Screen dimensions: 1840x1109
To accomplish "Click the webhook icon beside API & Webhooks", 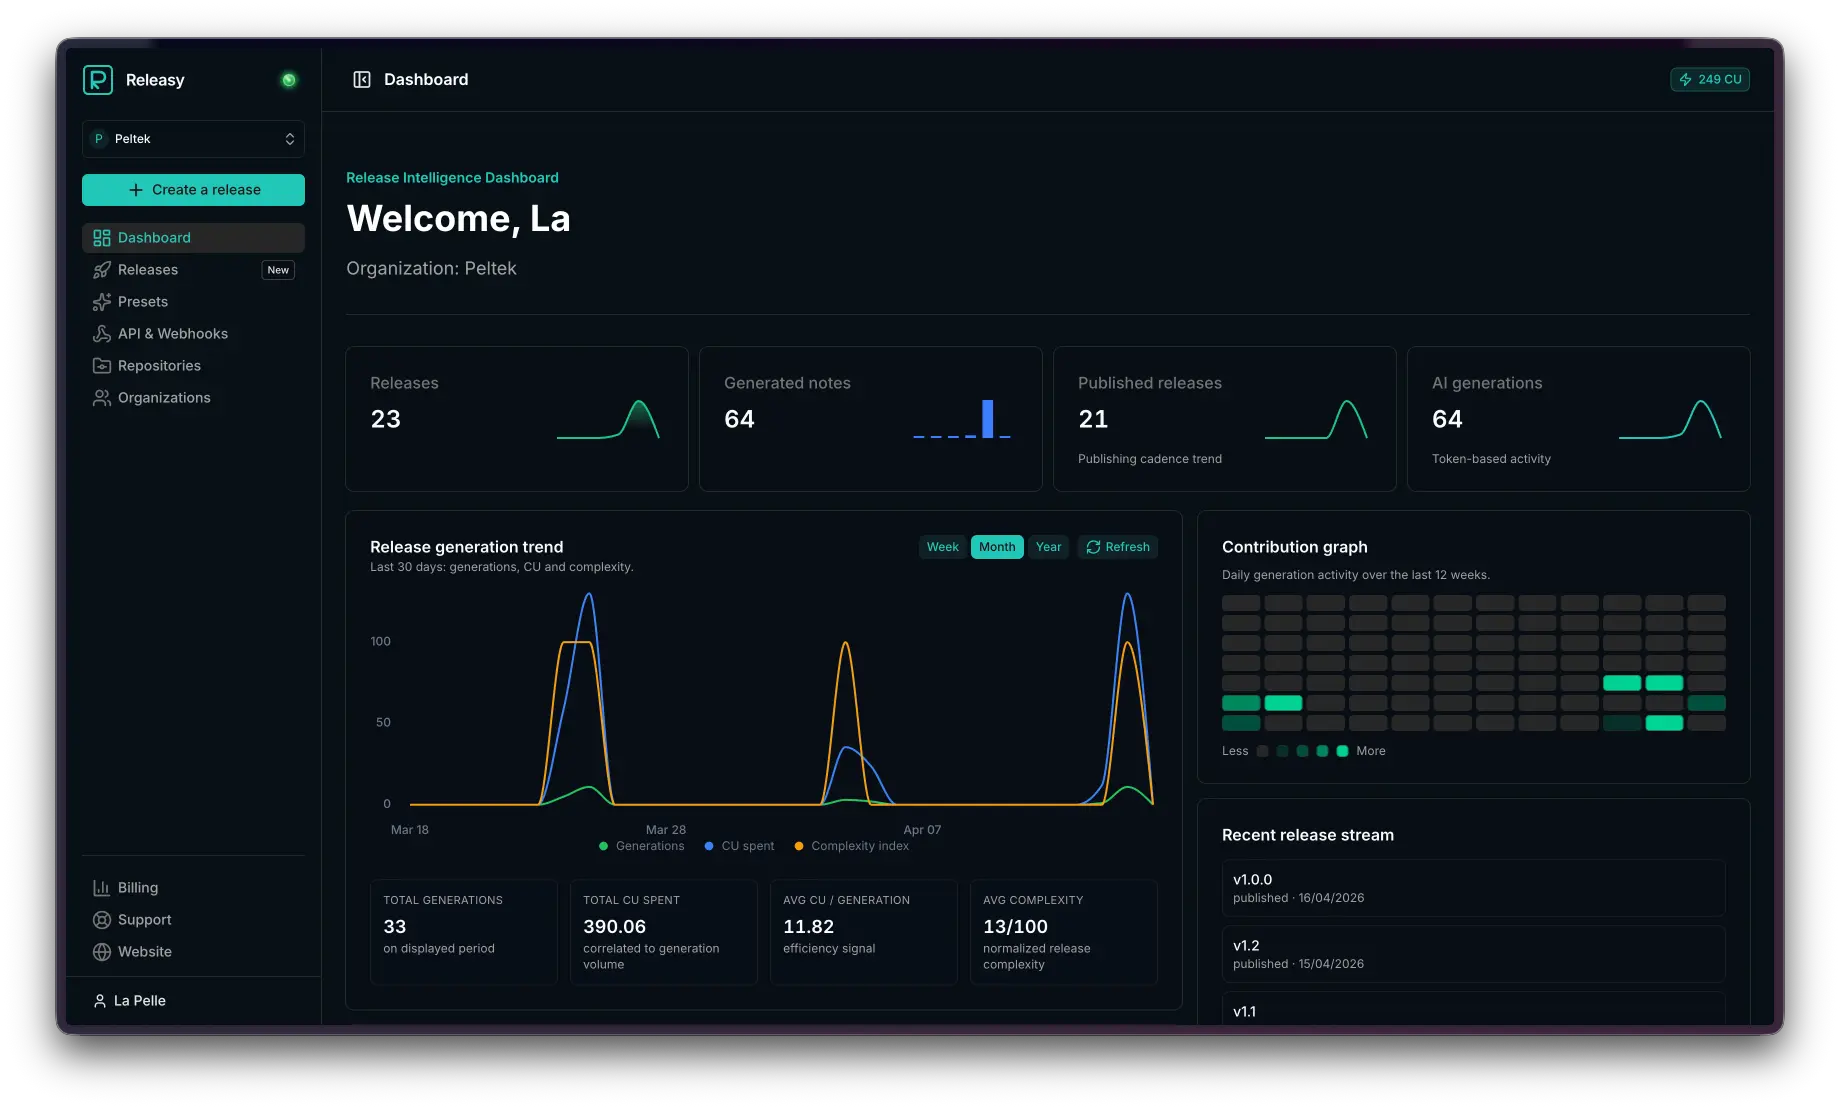I will [102, 334].
